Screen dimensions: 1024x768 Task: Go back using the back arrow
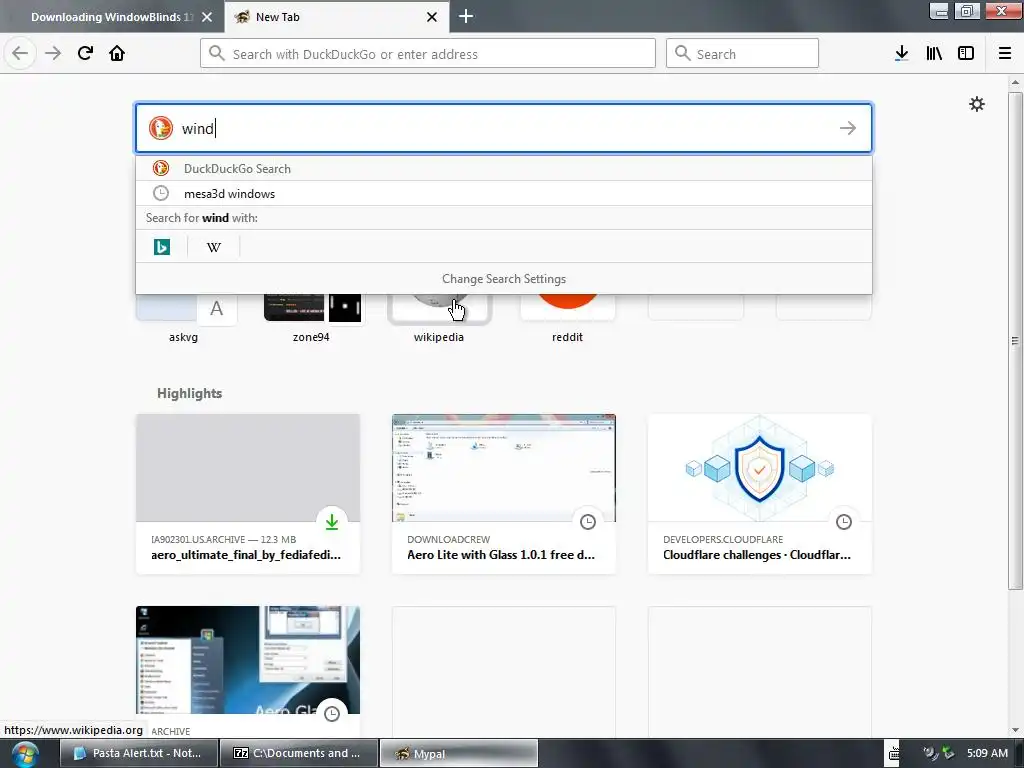click(x=20, y=53)
